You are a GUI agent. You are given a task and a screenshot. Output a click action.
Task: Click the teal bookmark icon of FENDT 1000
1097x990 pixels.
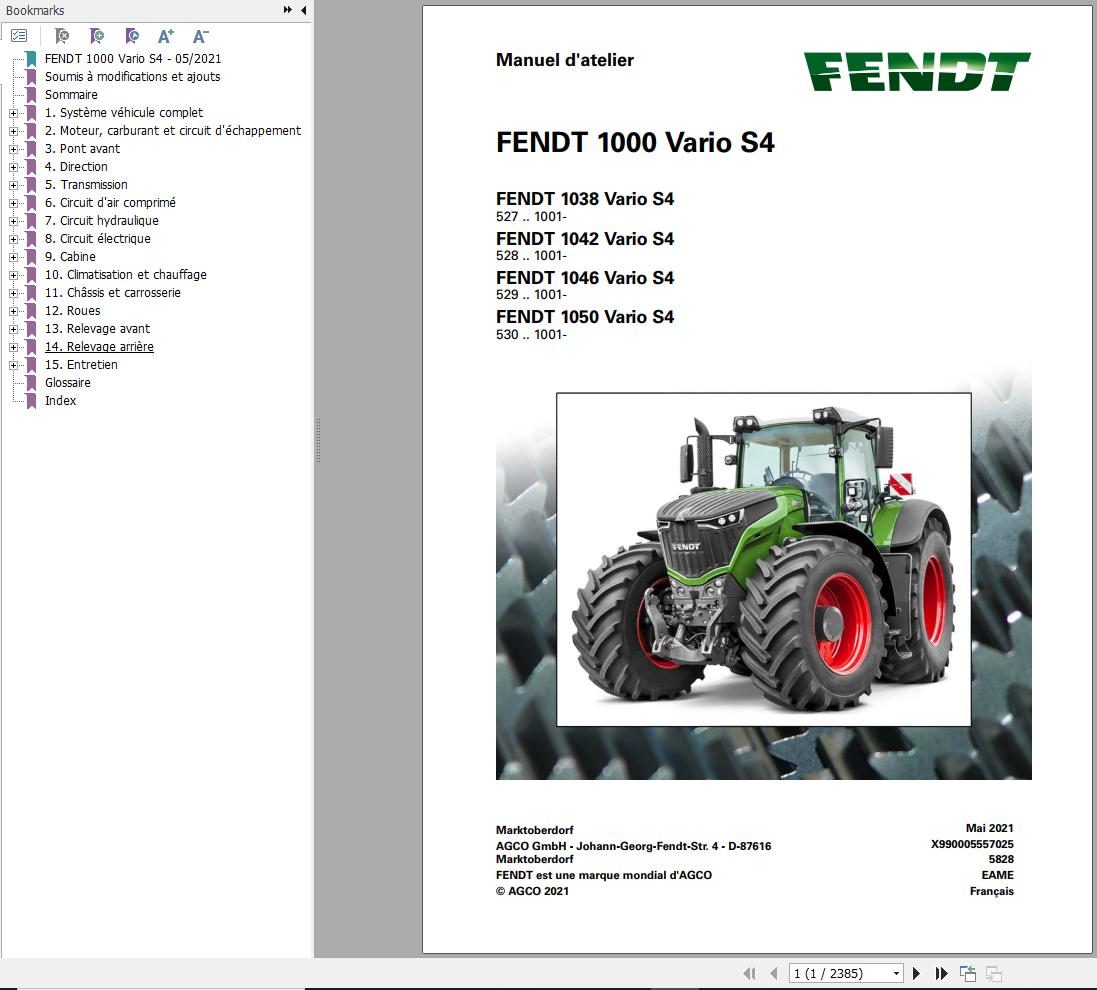click(31, 59)
